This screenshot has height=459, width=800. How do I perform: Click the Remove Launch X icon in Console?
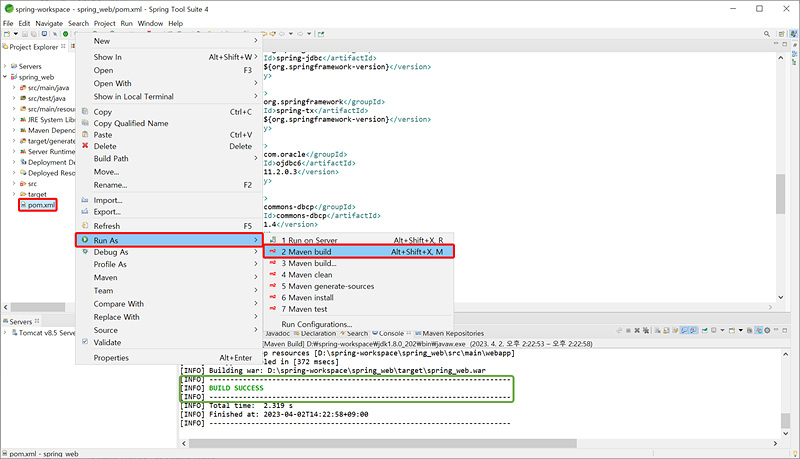pos(637,330)
